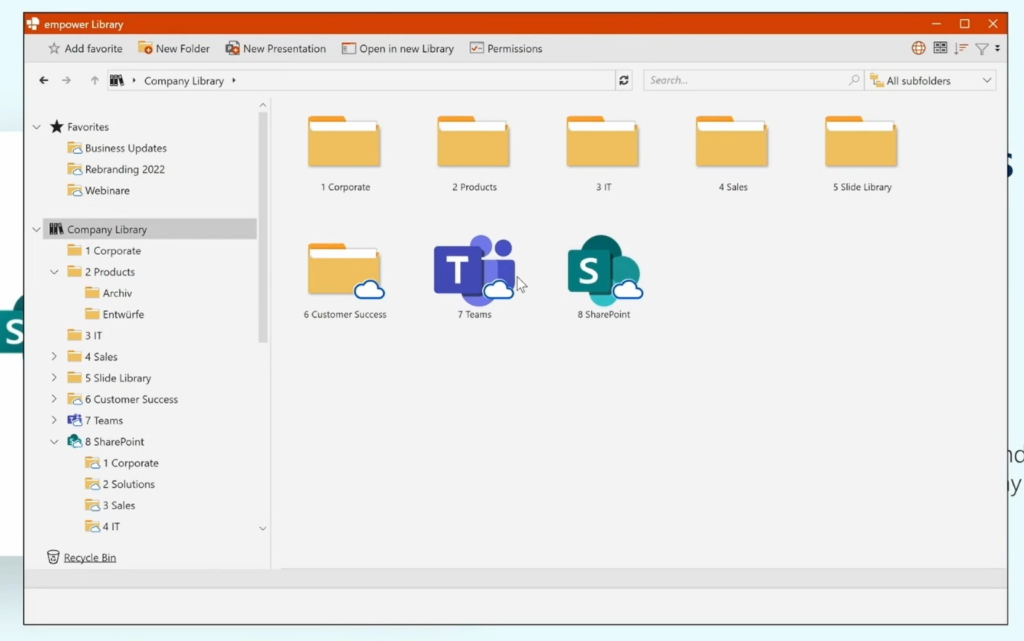Click Open in new Library
This screenshot has width=1024, height=641.
coord(397,48)
